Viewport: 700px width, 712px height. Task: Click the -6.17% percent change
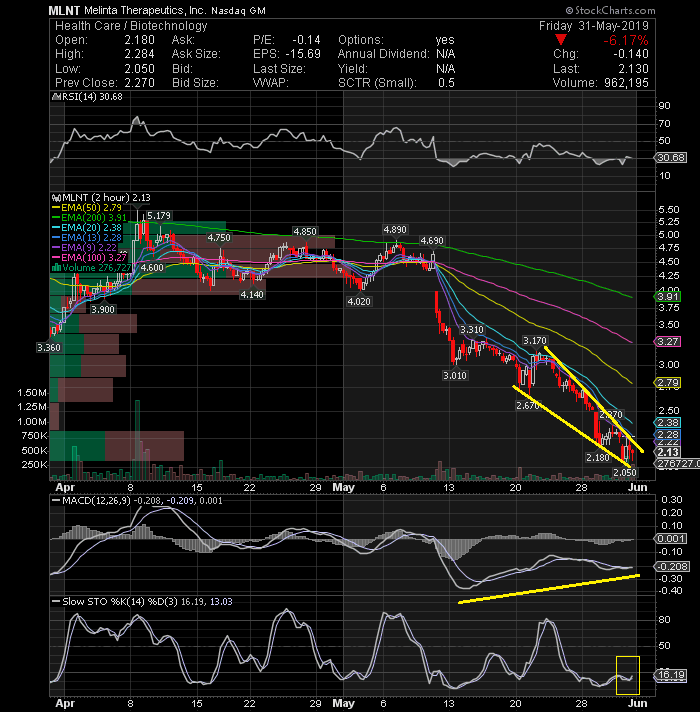pos(626,40)
